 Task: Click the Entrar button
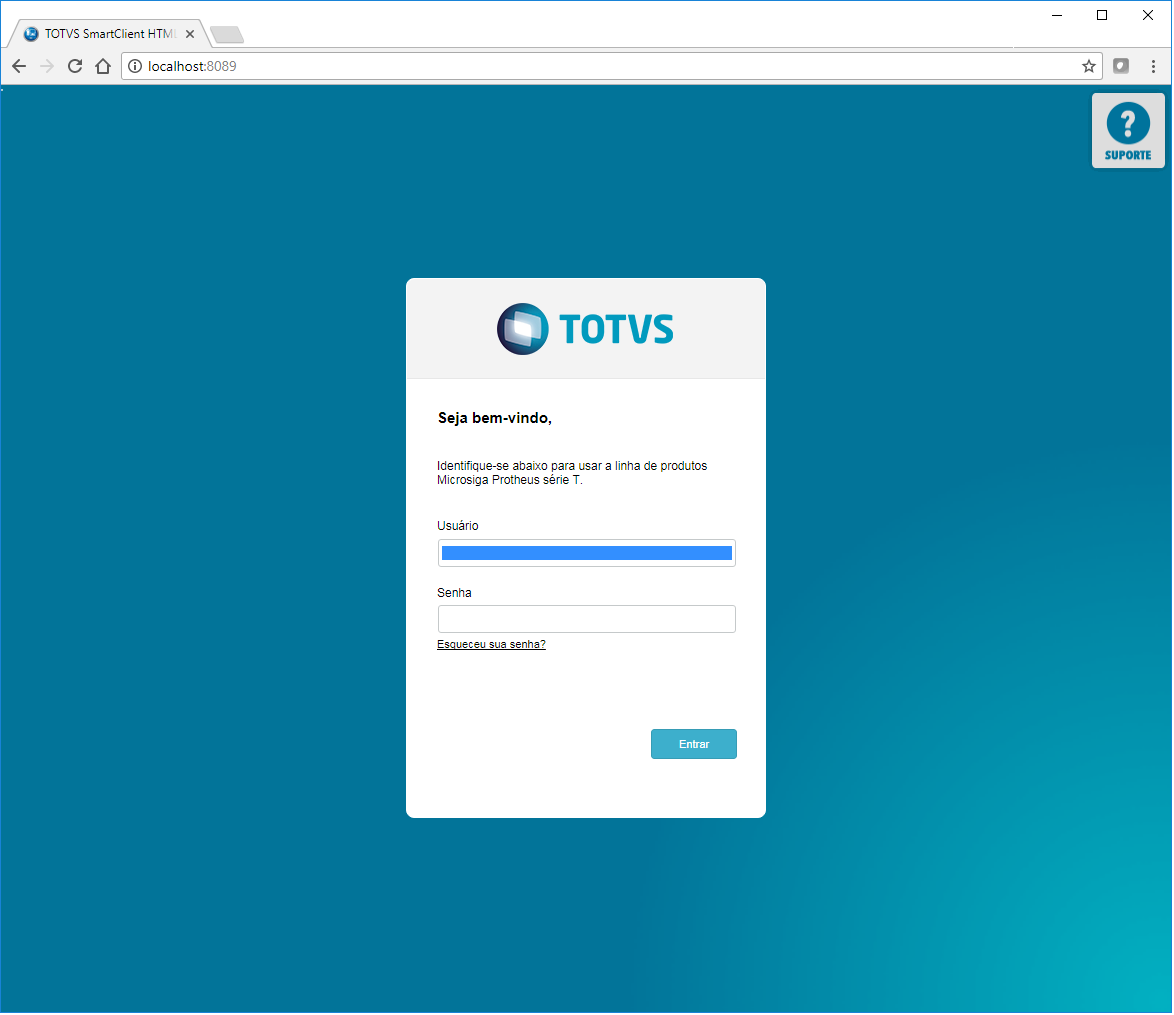coord(694,744)
